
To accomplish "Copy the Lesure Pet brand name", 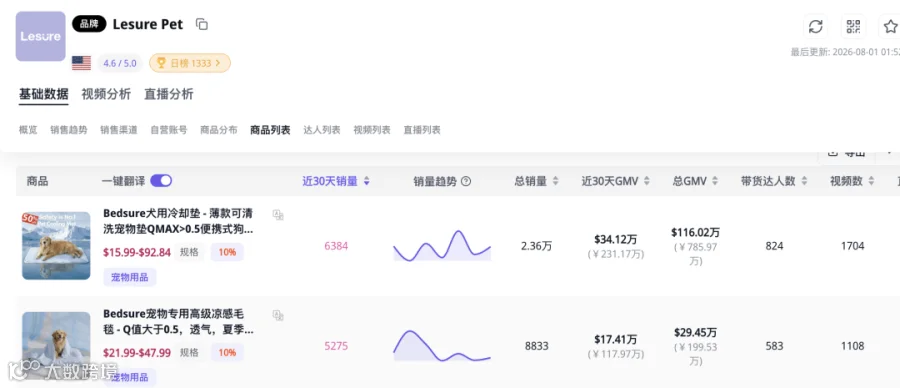I will click(x=201, y=24).
